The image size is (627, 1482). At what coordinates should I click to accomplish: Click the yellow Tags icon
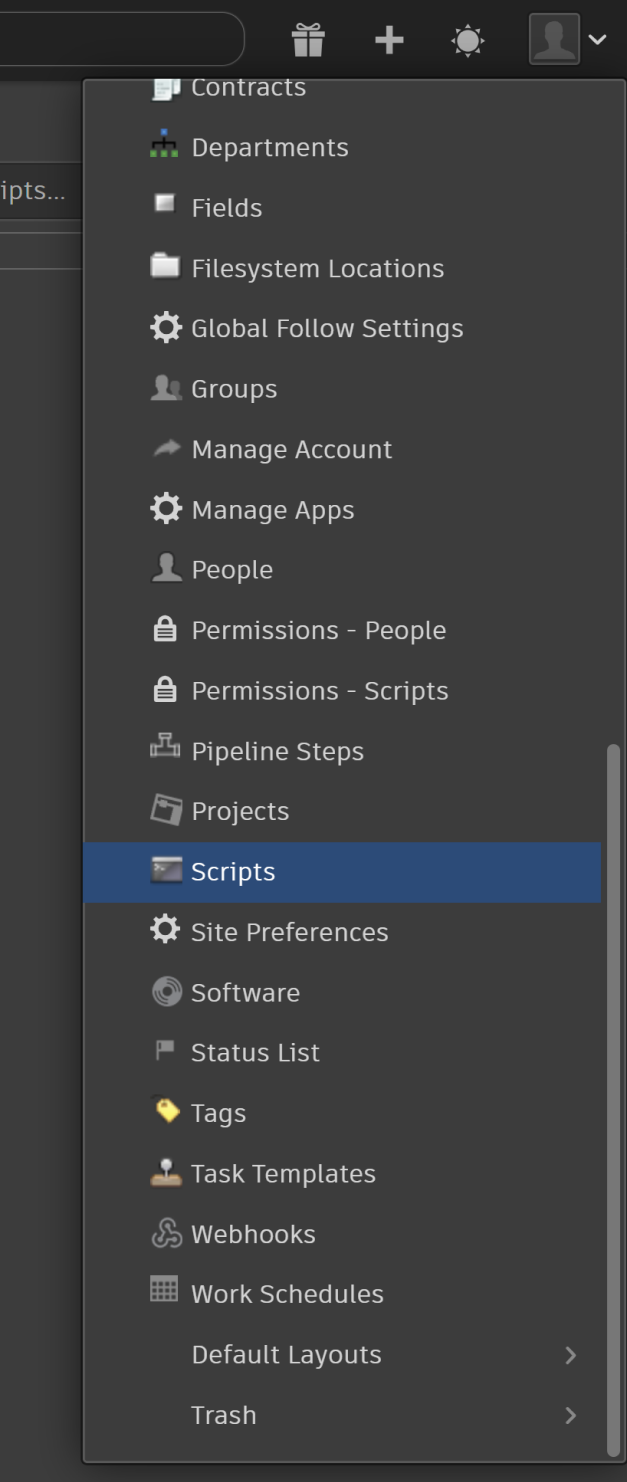pyautogui.click(x=165, y=1112)
